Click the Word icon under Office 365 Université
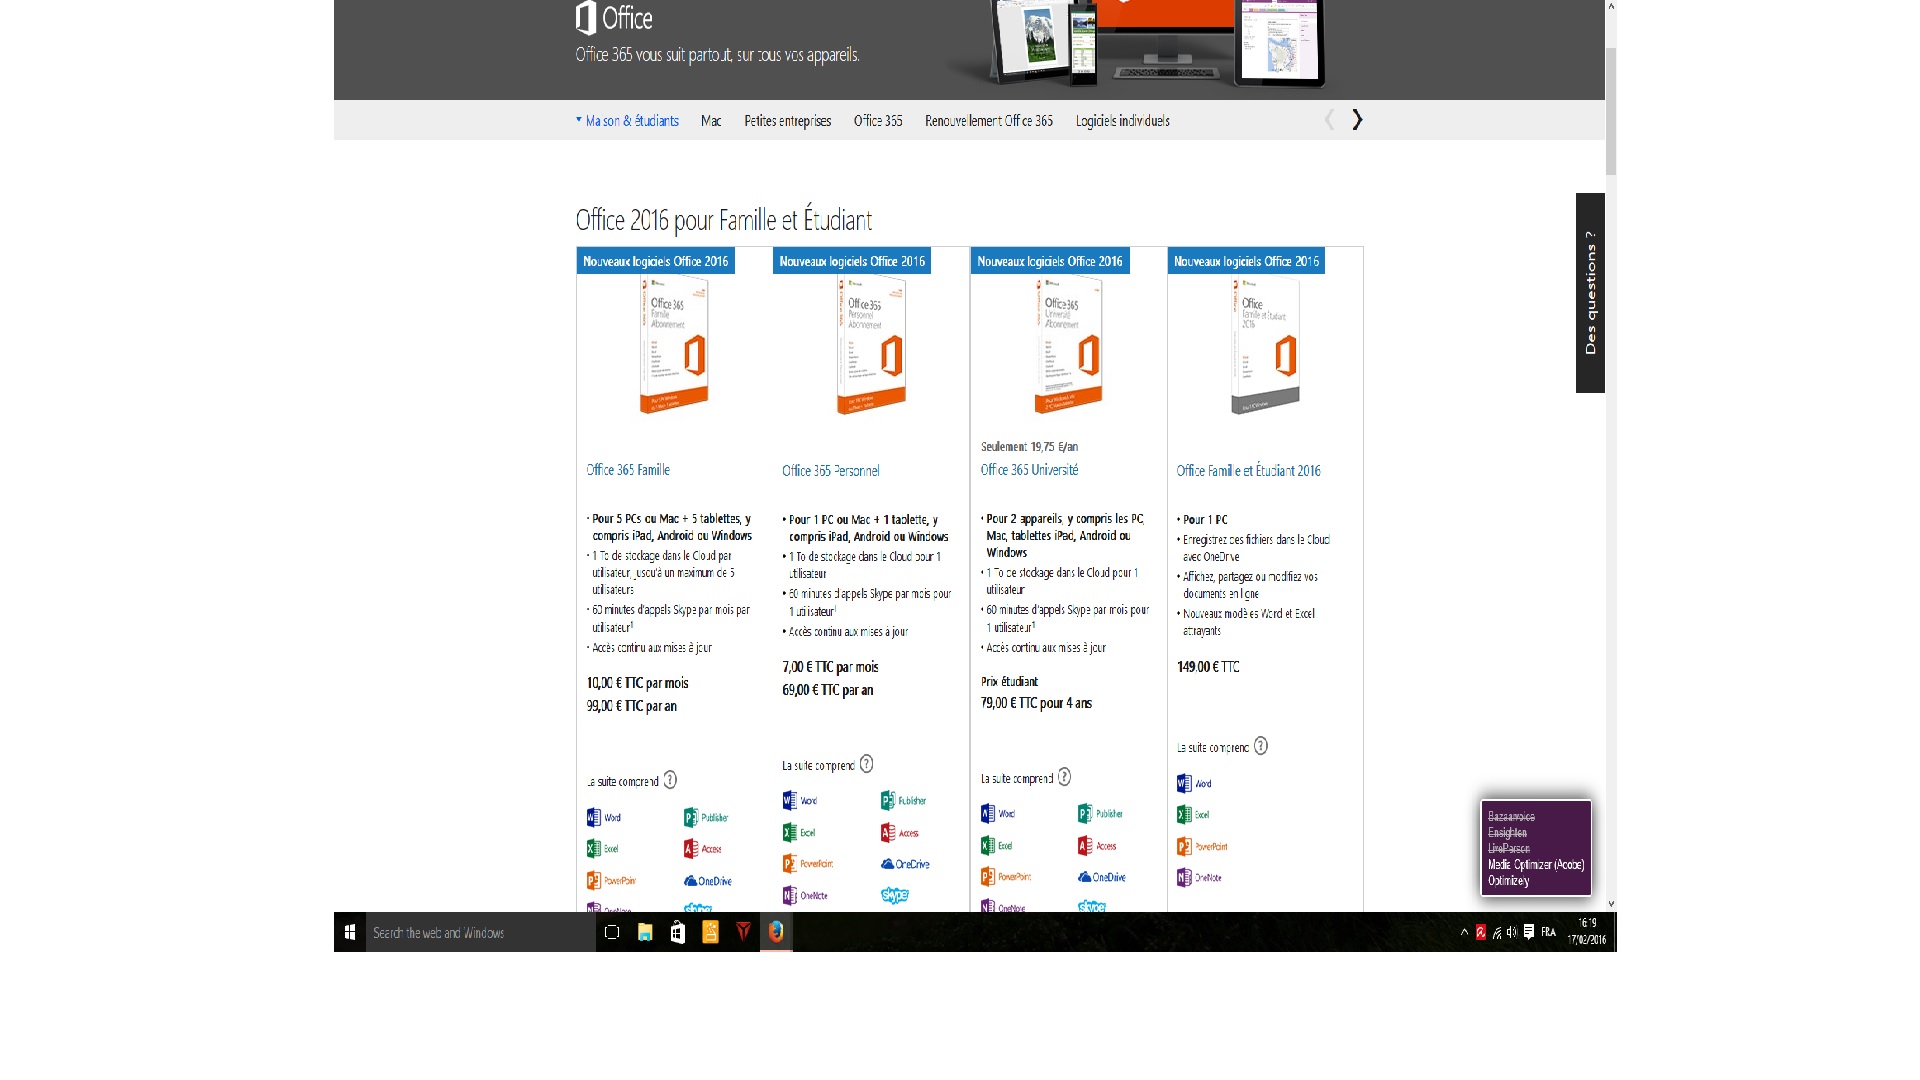 click(x=988, y=814)
